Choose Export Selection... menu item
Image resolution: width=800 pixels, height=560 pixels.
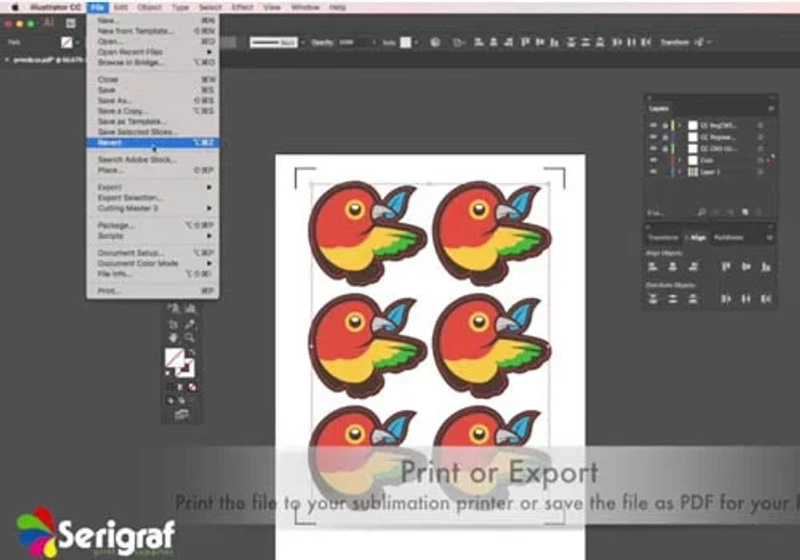click(153, 197)
